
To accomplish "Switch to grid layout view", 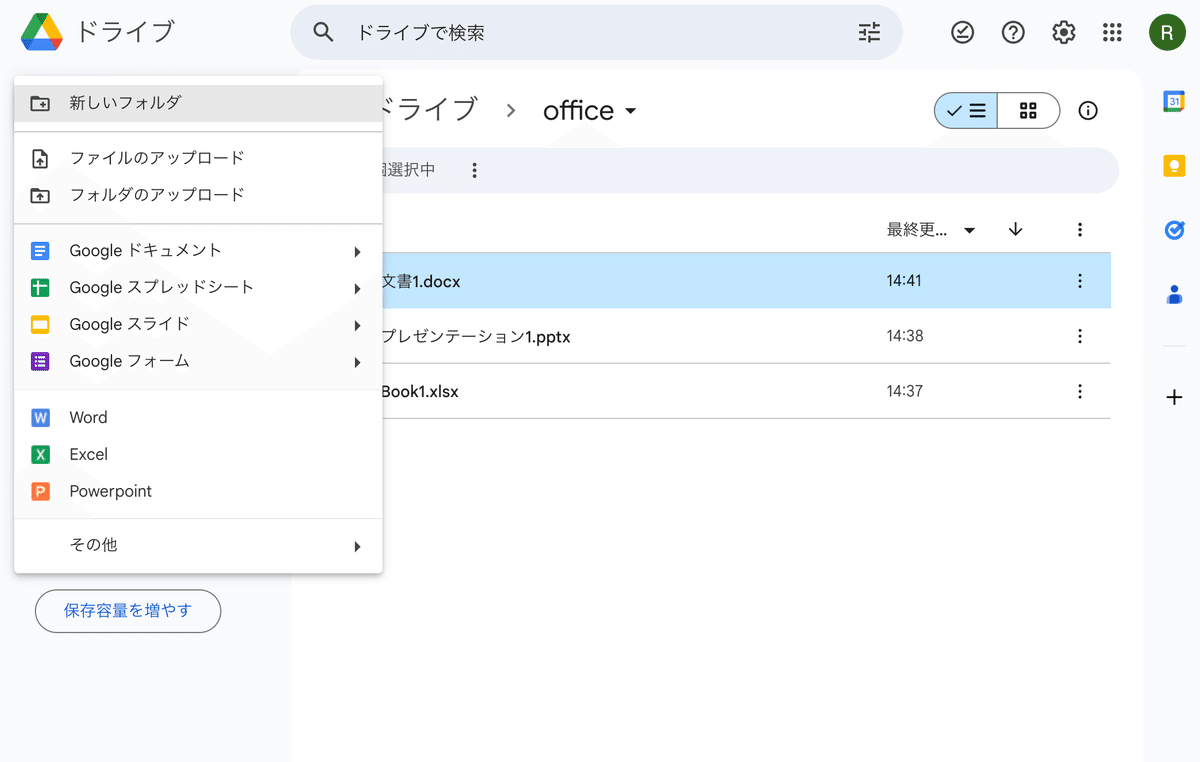I will point(1028,111).
